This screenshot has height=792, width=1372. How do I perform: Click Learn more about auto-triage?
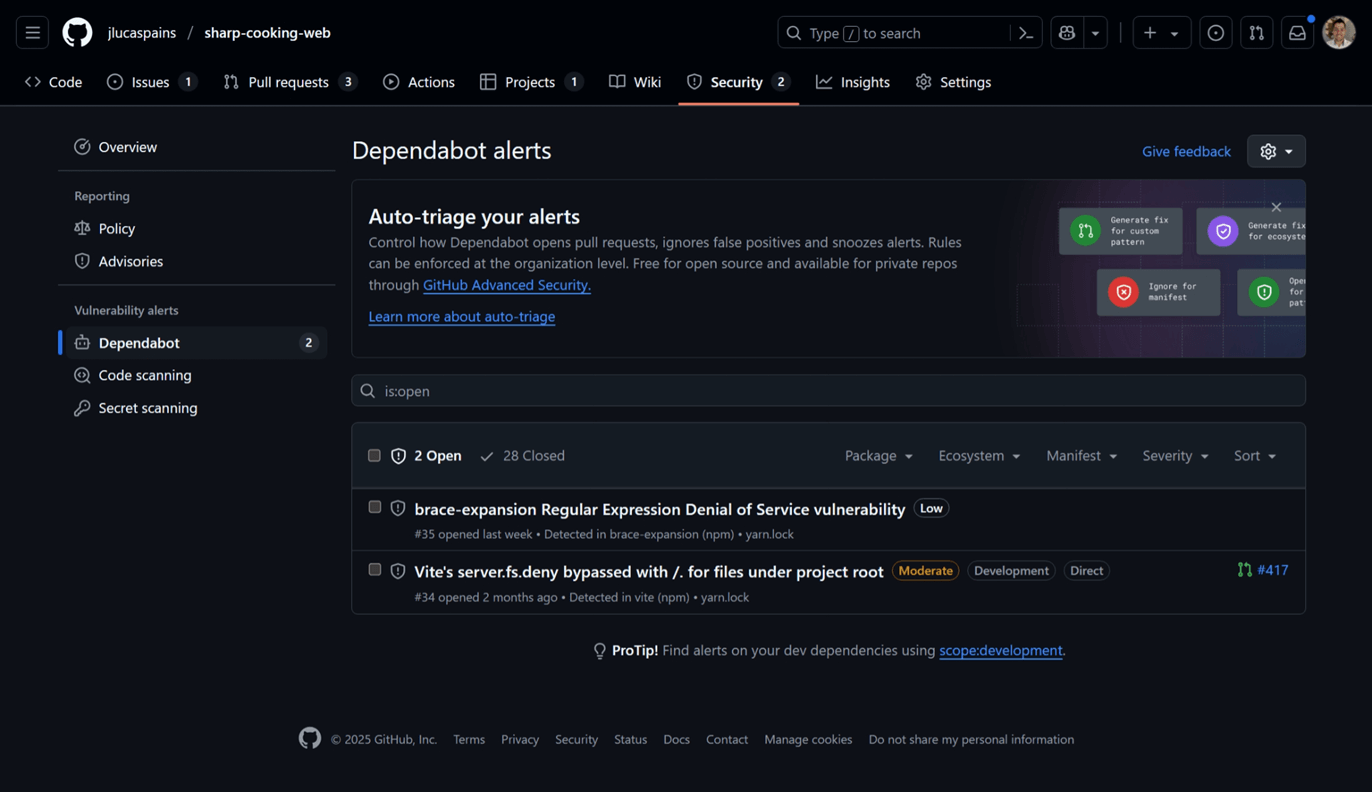[462, 316]
